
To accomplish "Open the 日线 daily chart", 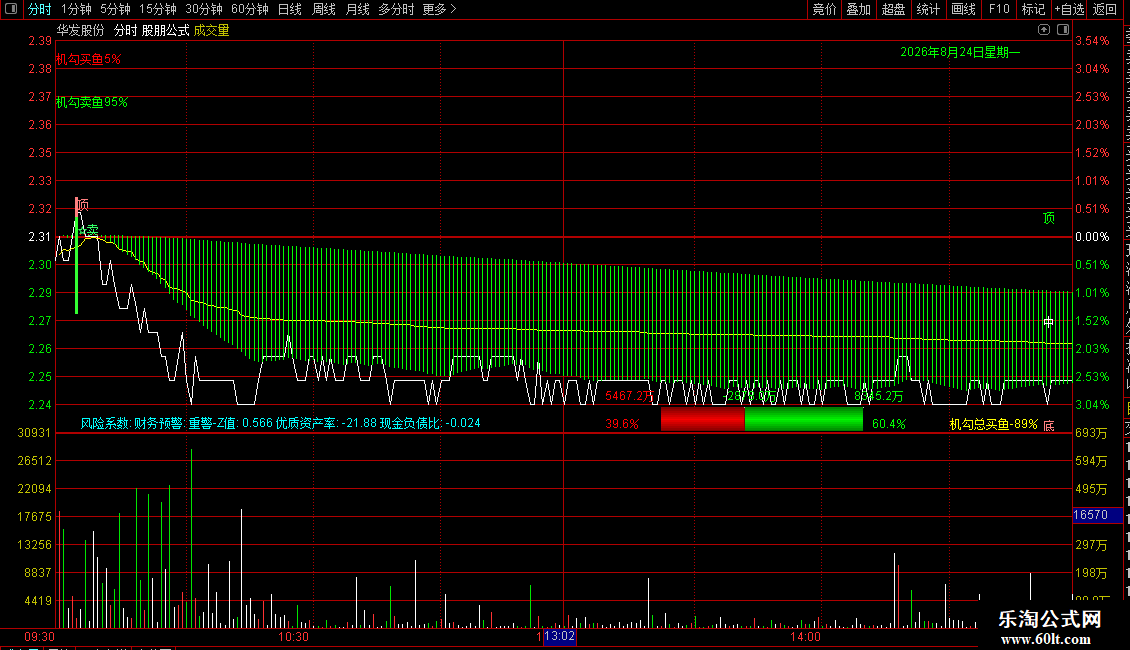I will (x=290, y=9).
